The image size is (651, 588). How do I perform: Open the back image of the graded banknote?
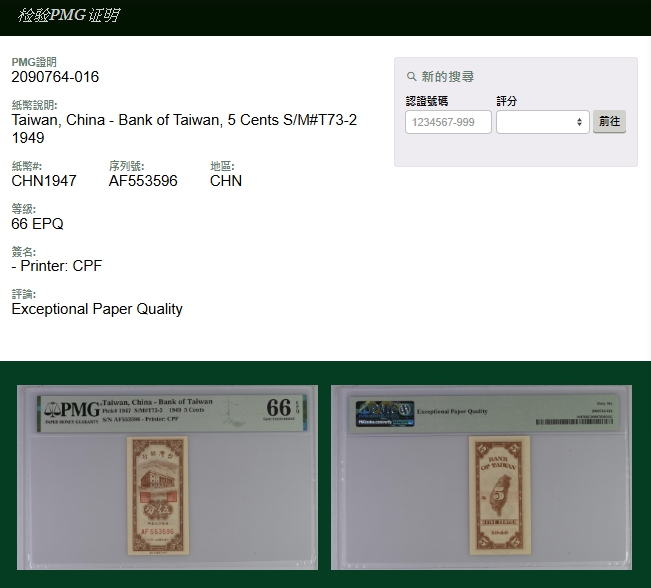coord(481,477)
